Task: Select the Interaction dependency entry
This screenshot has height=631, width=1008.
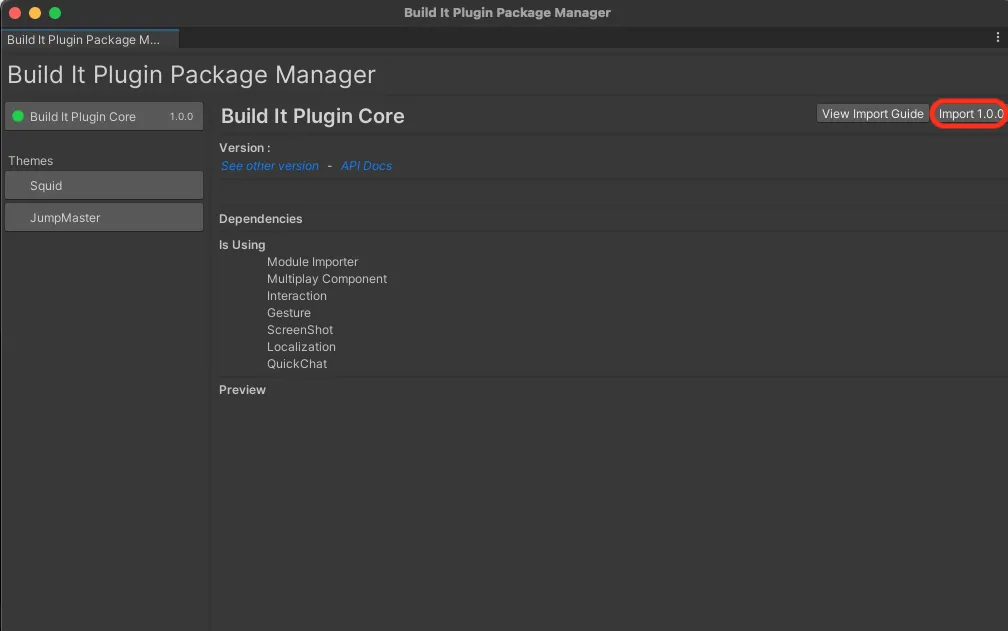Action: pyautogui.click(x=297, y=296)
